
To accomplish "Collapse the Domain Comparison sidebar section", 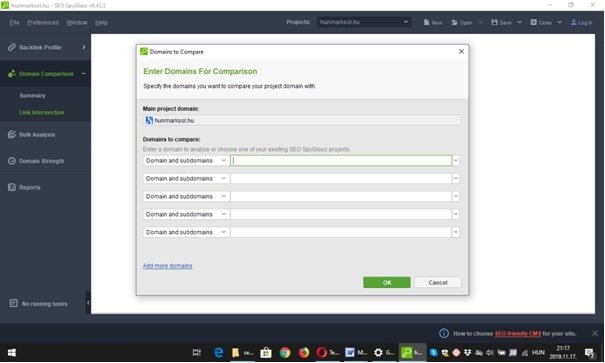I will tap(84, 73).
